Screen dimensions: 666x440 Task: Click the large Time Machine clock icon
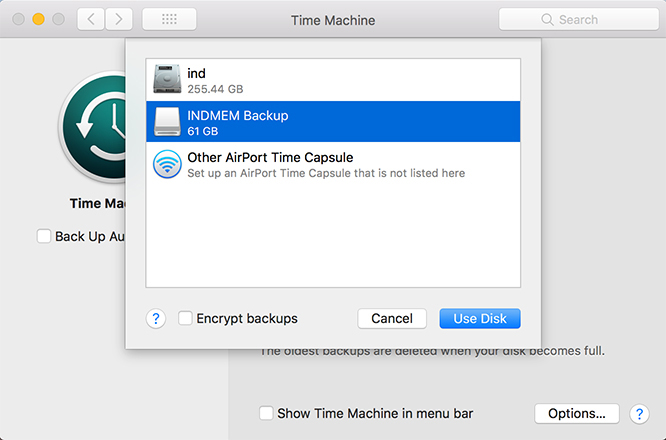point(95,130)
